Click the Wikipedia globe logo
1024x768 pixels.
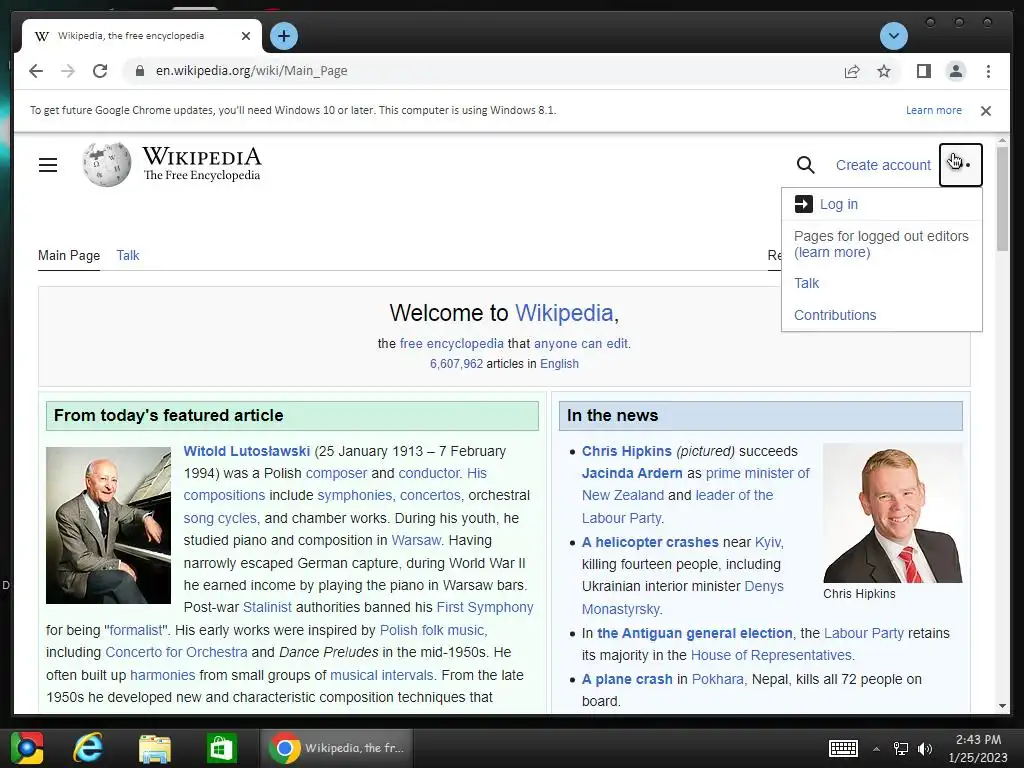(x=106, y=164)
